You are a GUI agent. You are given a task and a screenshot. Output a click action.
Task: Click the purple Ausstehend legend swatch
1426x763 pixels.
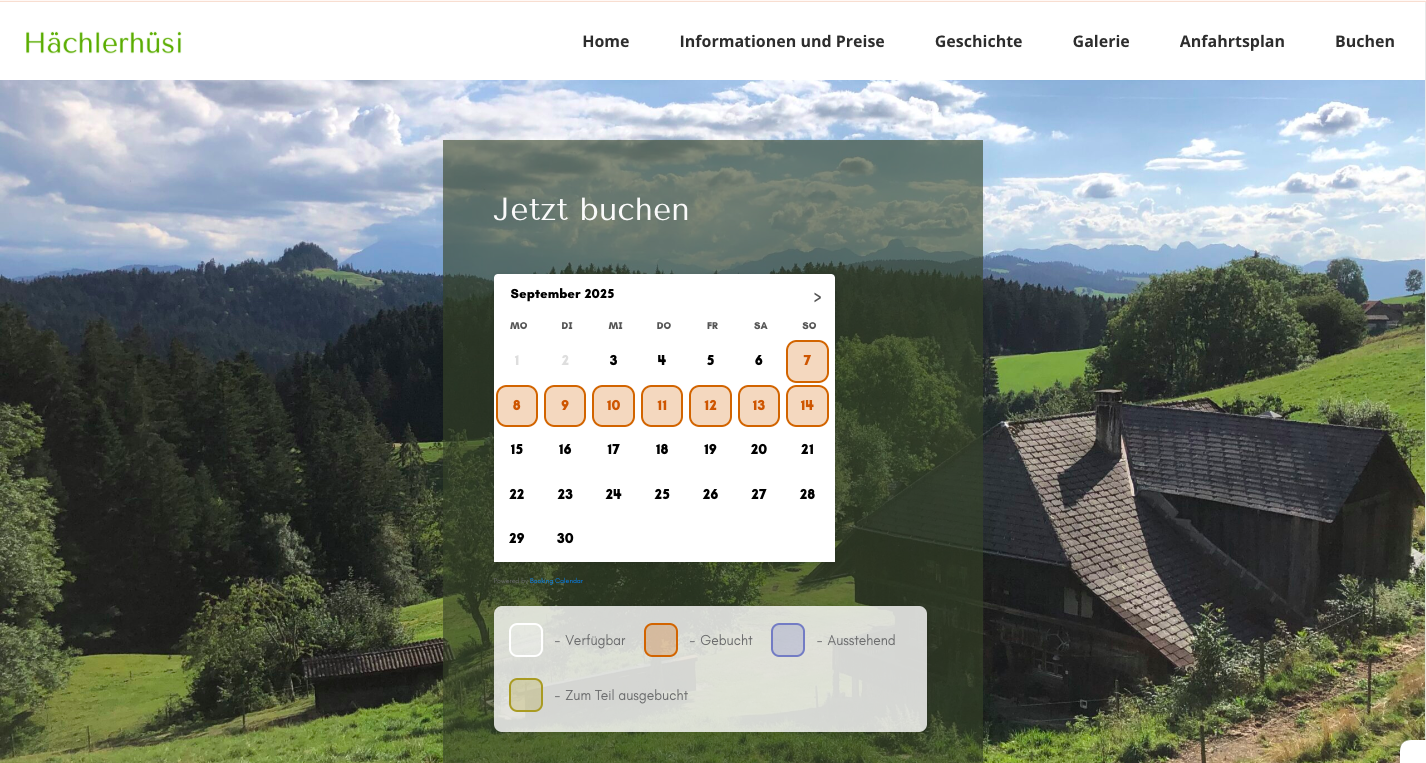click(x=788, y=640)
